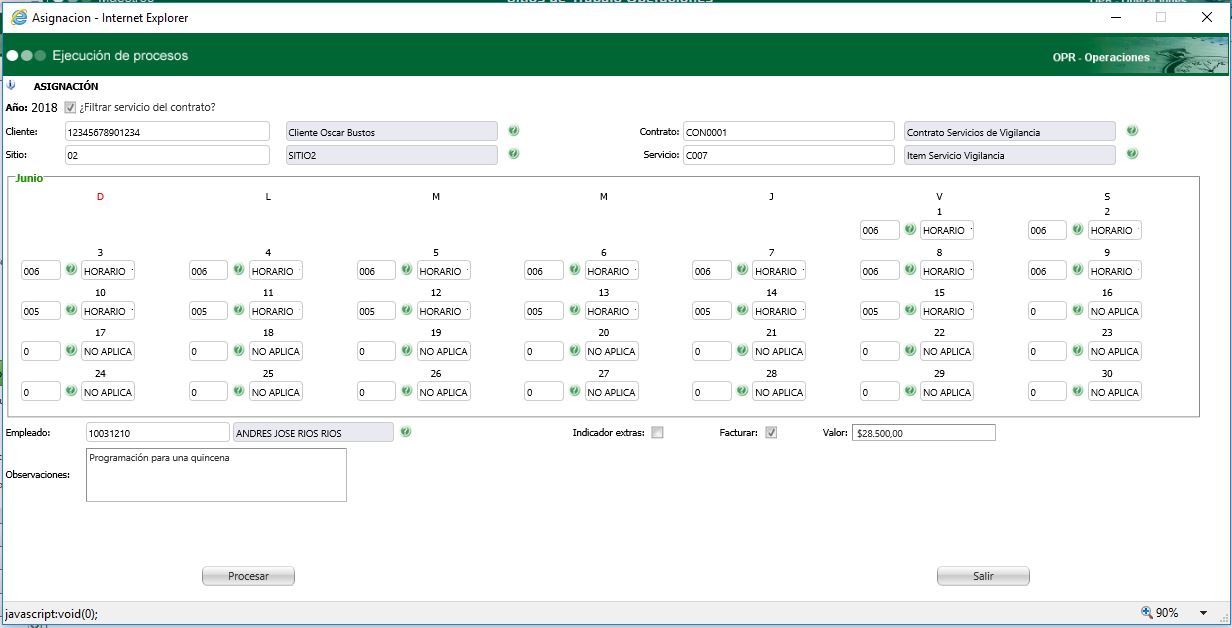Click the Contrato field with CON0001
Viewport: 1232px width, 628px height.
pyautogui.click(x=788, y=132)
